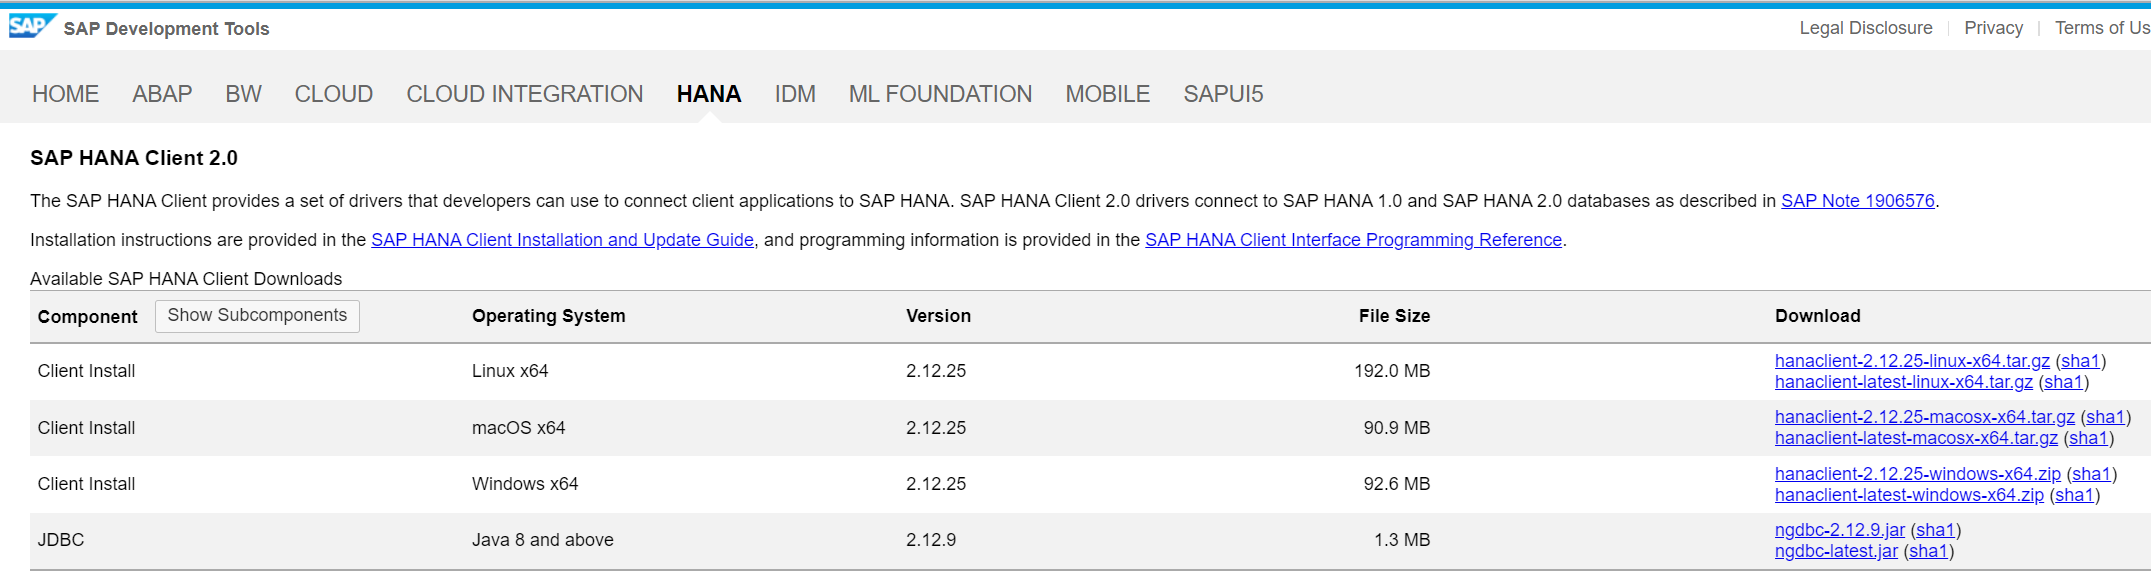The width and height of the screenshot is (2151, 579).
Task: Select the Windows x64 cell
Action: click(x=525, y=484)
